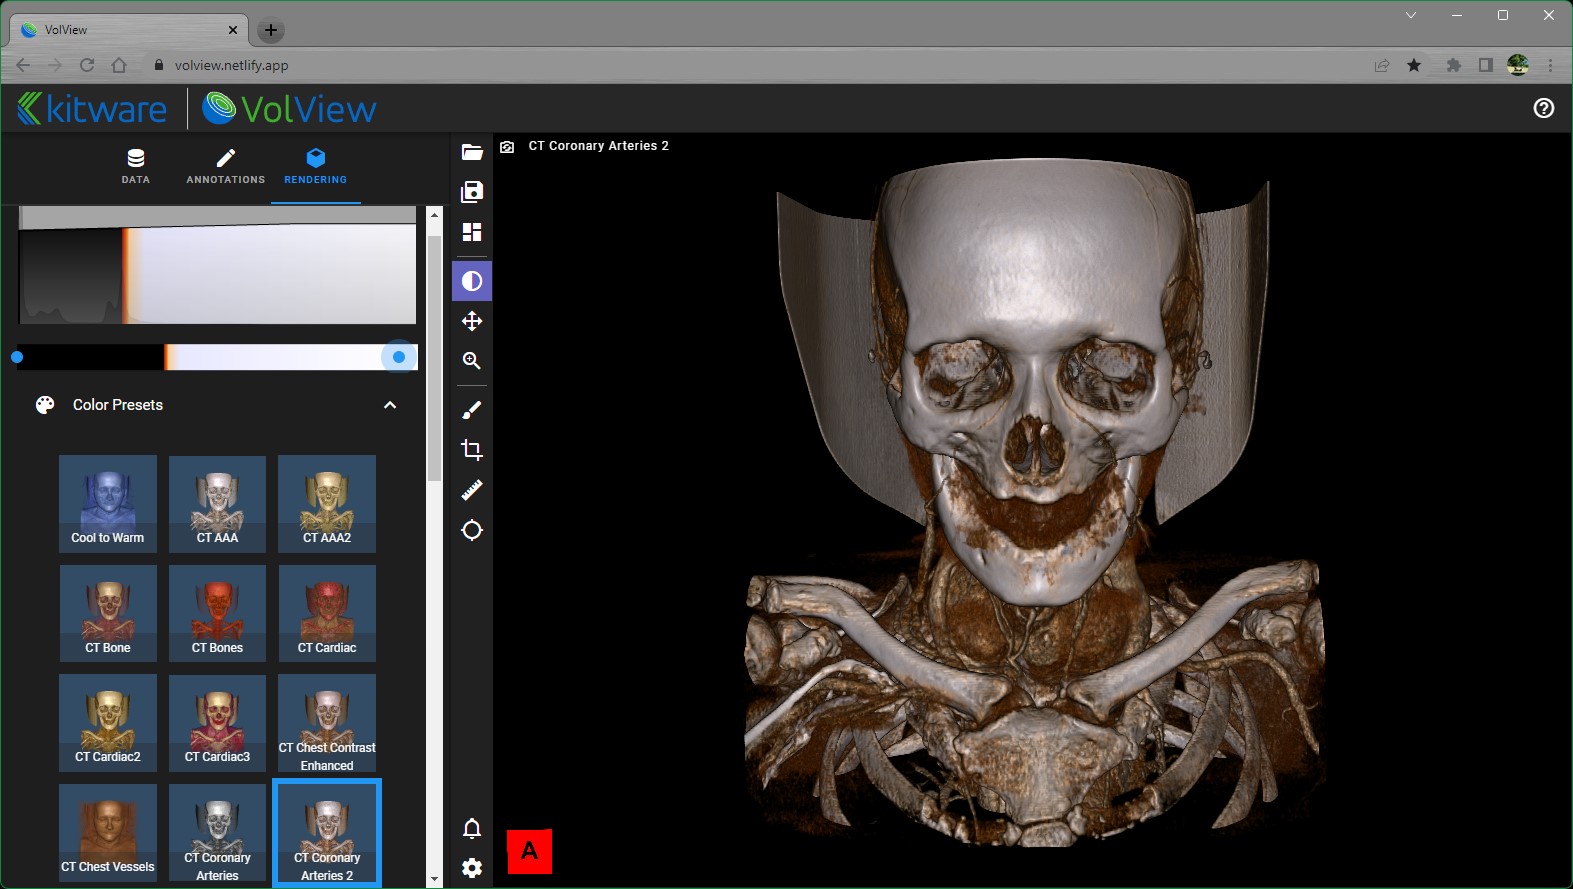The width and height of the screenshot is (1573, 889).
Task: Go to browser home page
Action: pyautogui.click(x=119, y=65)
